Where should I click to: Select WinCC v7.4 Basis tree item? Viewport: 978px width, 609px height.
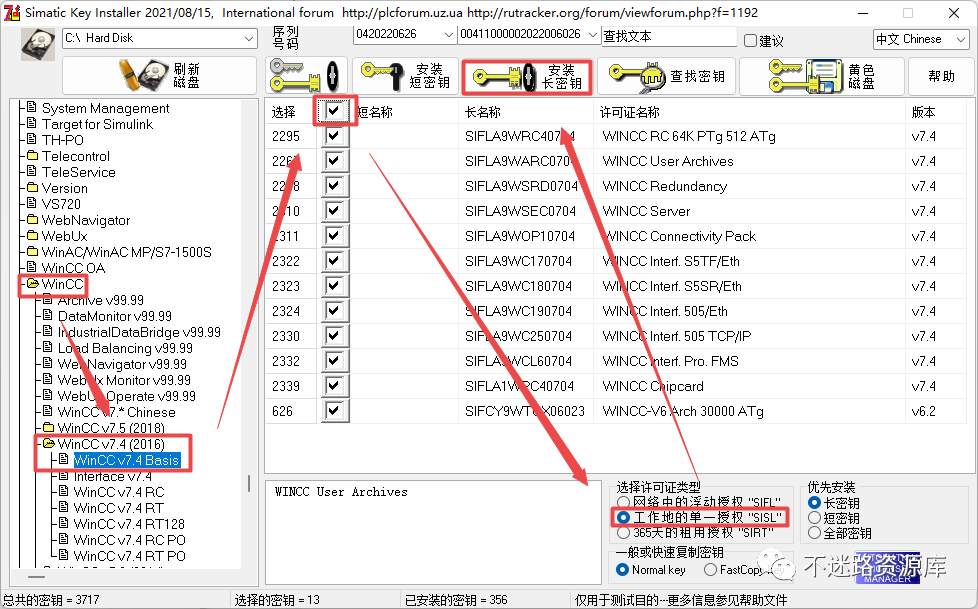click(x=127, y=460)
